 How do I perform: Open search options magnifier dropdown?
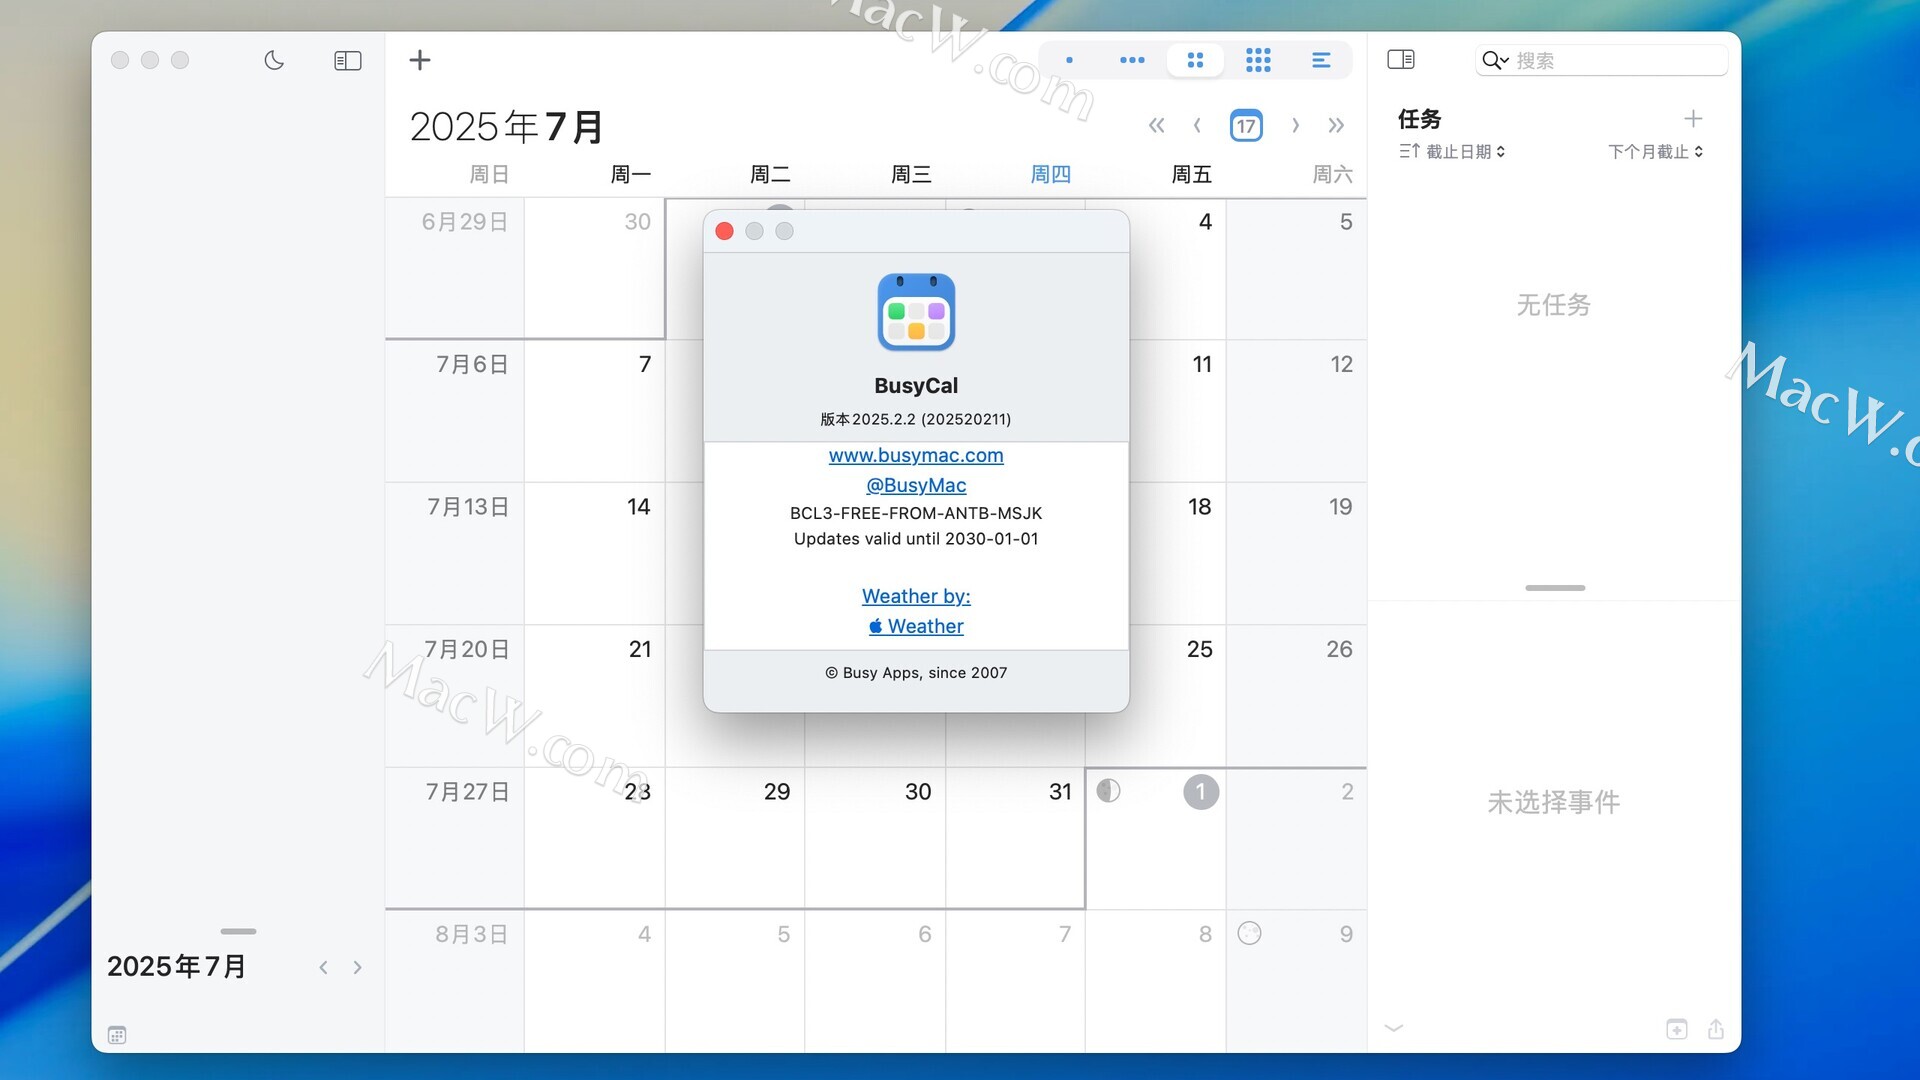1495,60
